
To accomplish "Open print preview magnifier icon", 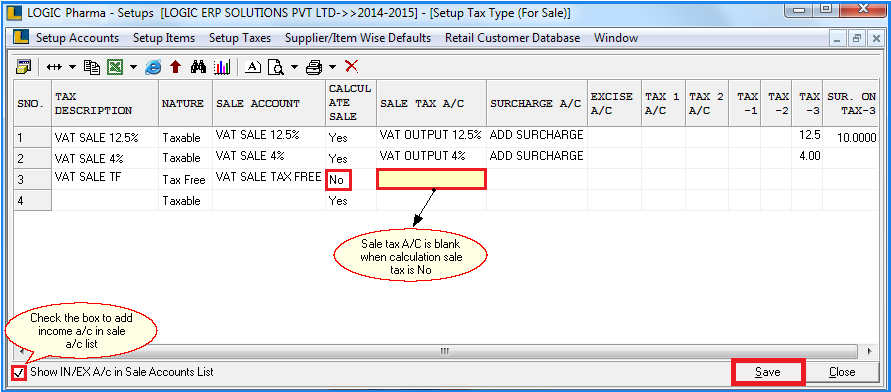I will (x=276, y=67).
